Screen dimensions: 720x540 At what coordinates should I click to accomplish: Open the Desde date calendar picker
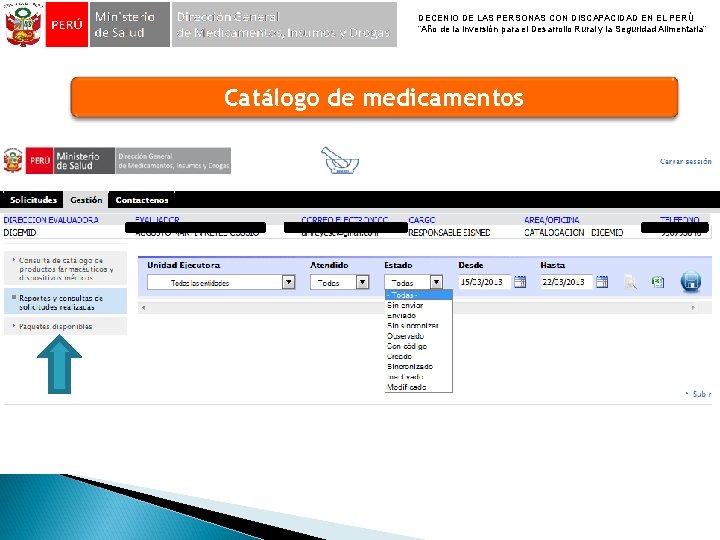(x=520, y=281)
